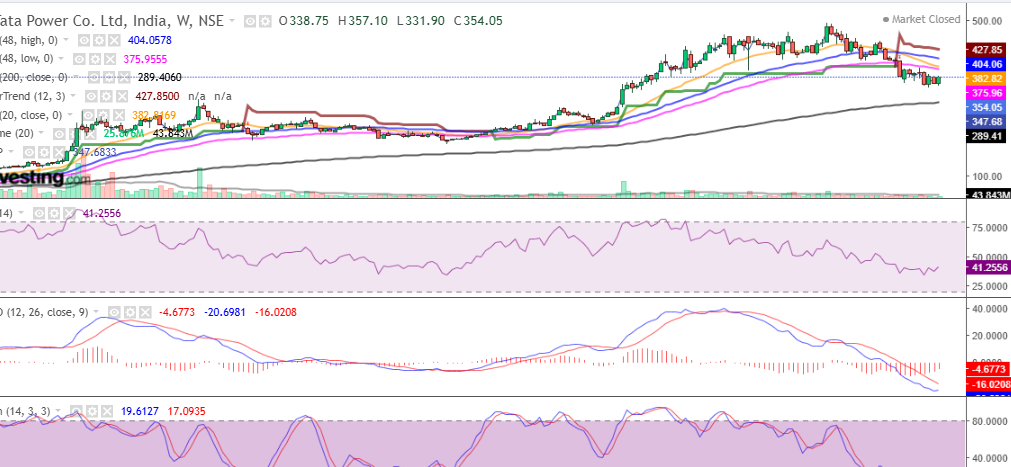The image size is (1011, 467).
Task: Hide the (48, low, 0) indicator line
Action: point(79,59)
